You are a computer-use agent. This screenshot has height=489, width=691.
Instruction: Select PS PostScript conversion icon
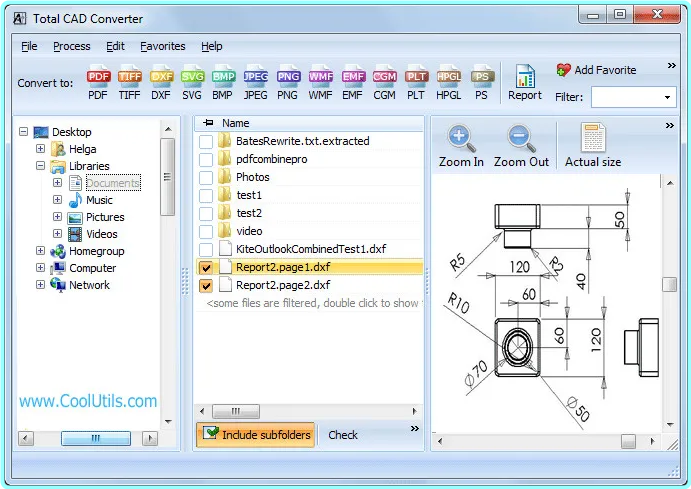(482, 84)
